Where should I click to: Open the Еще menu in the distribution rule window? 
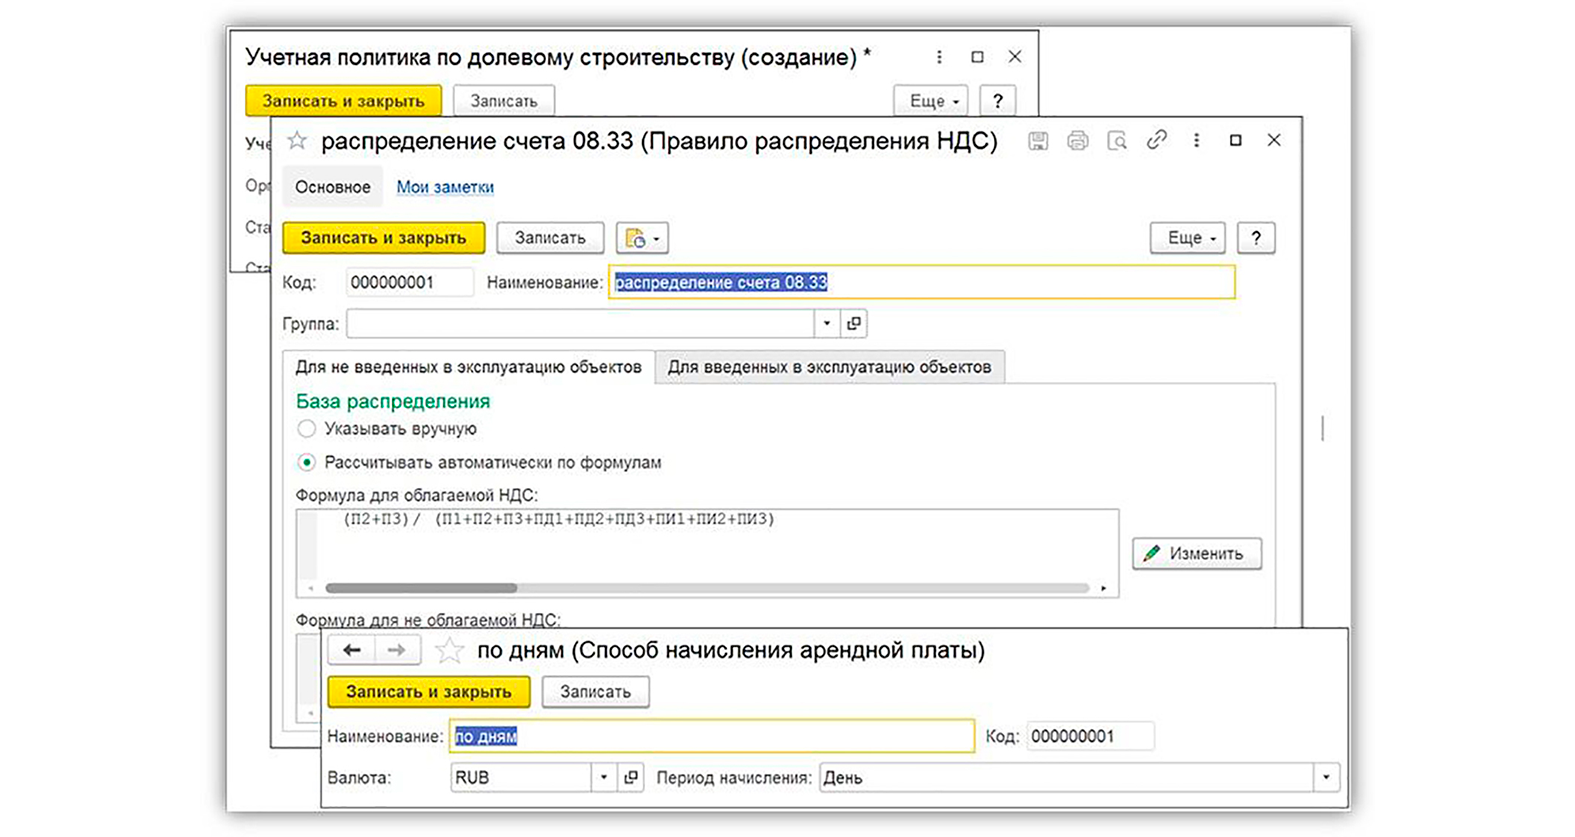[1188, 238]
